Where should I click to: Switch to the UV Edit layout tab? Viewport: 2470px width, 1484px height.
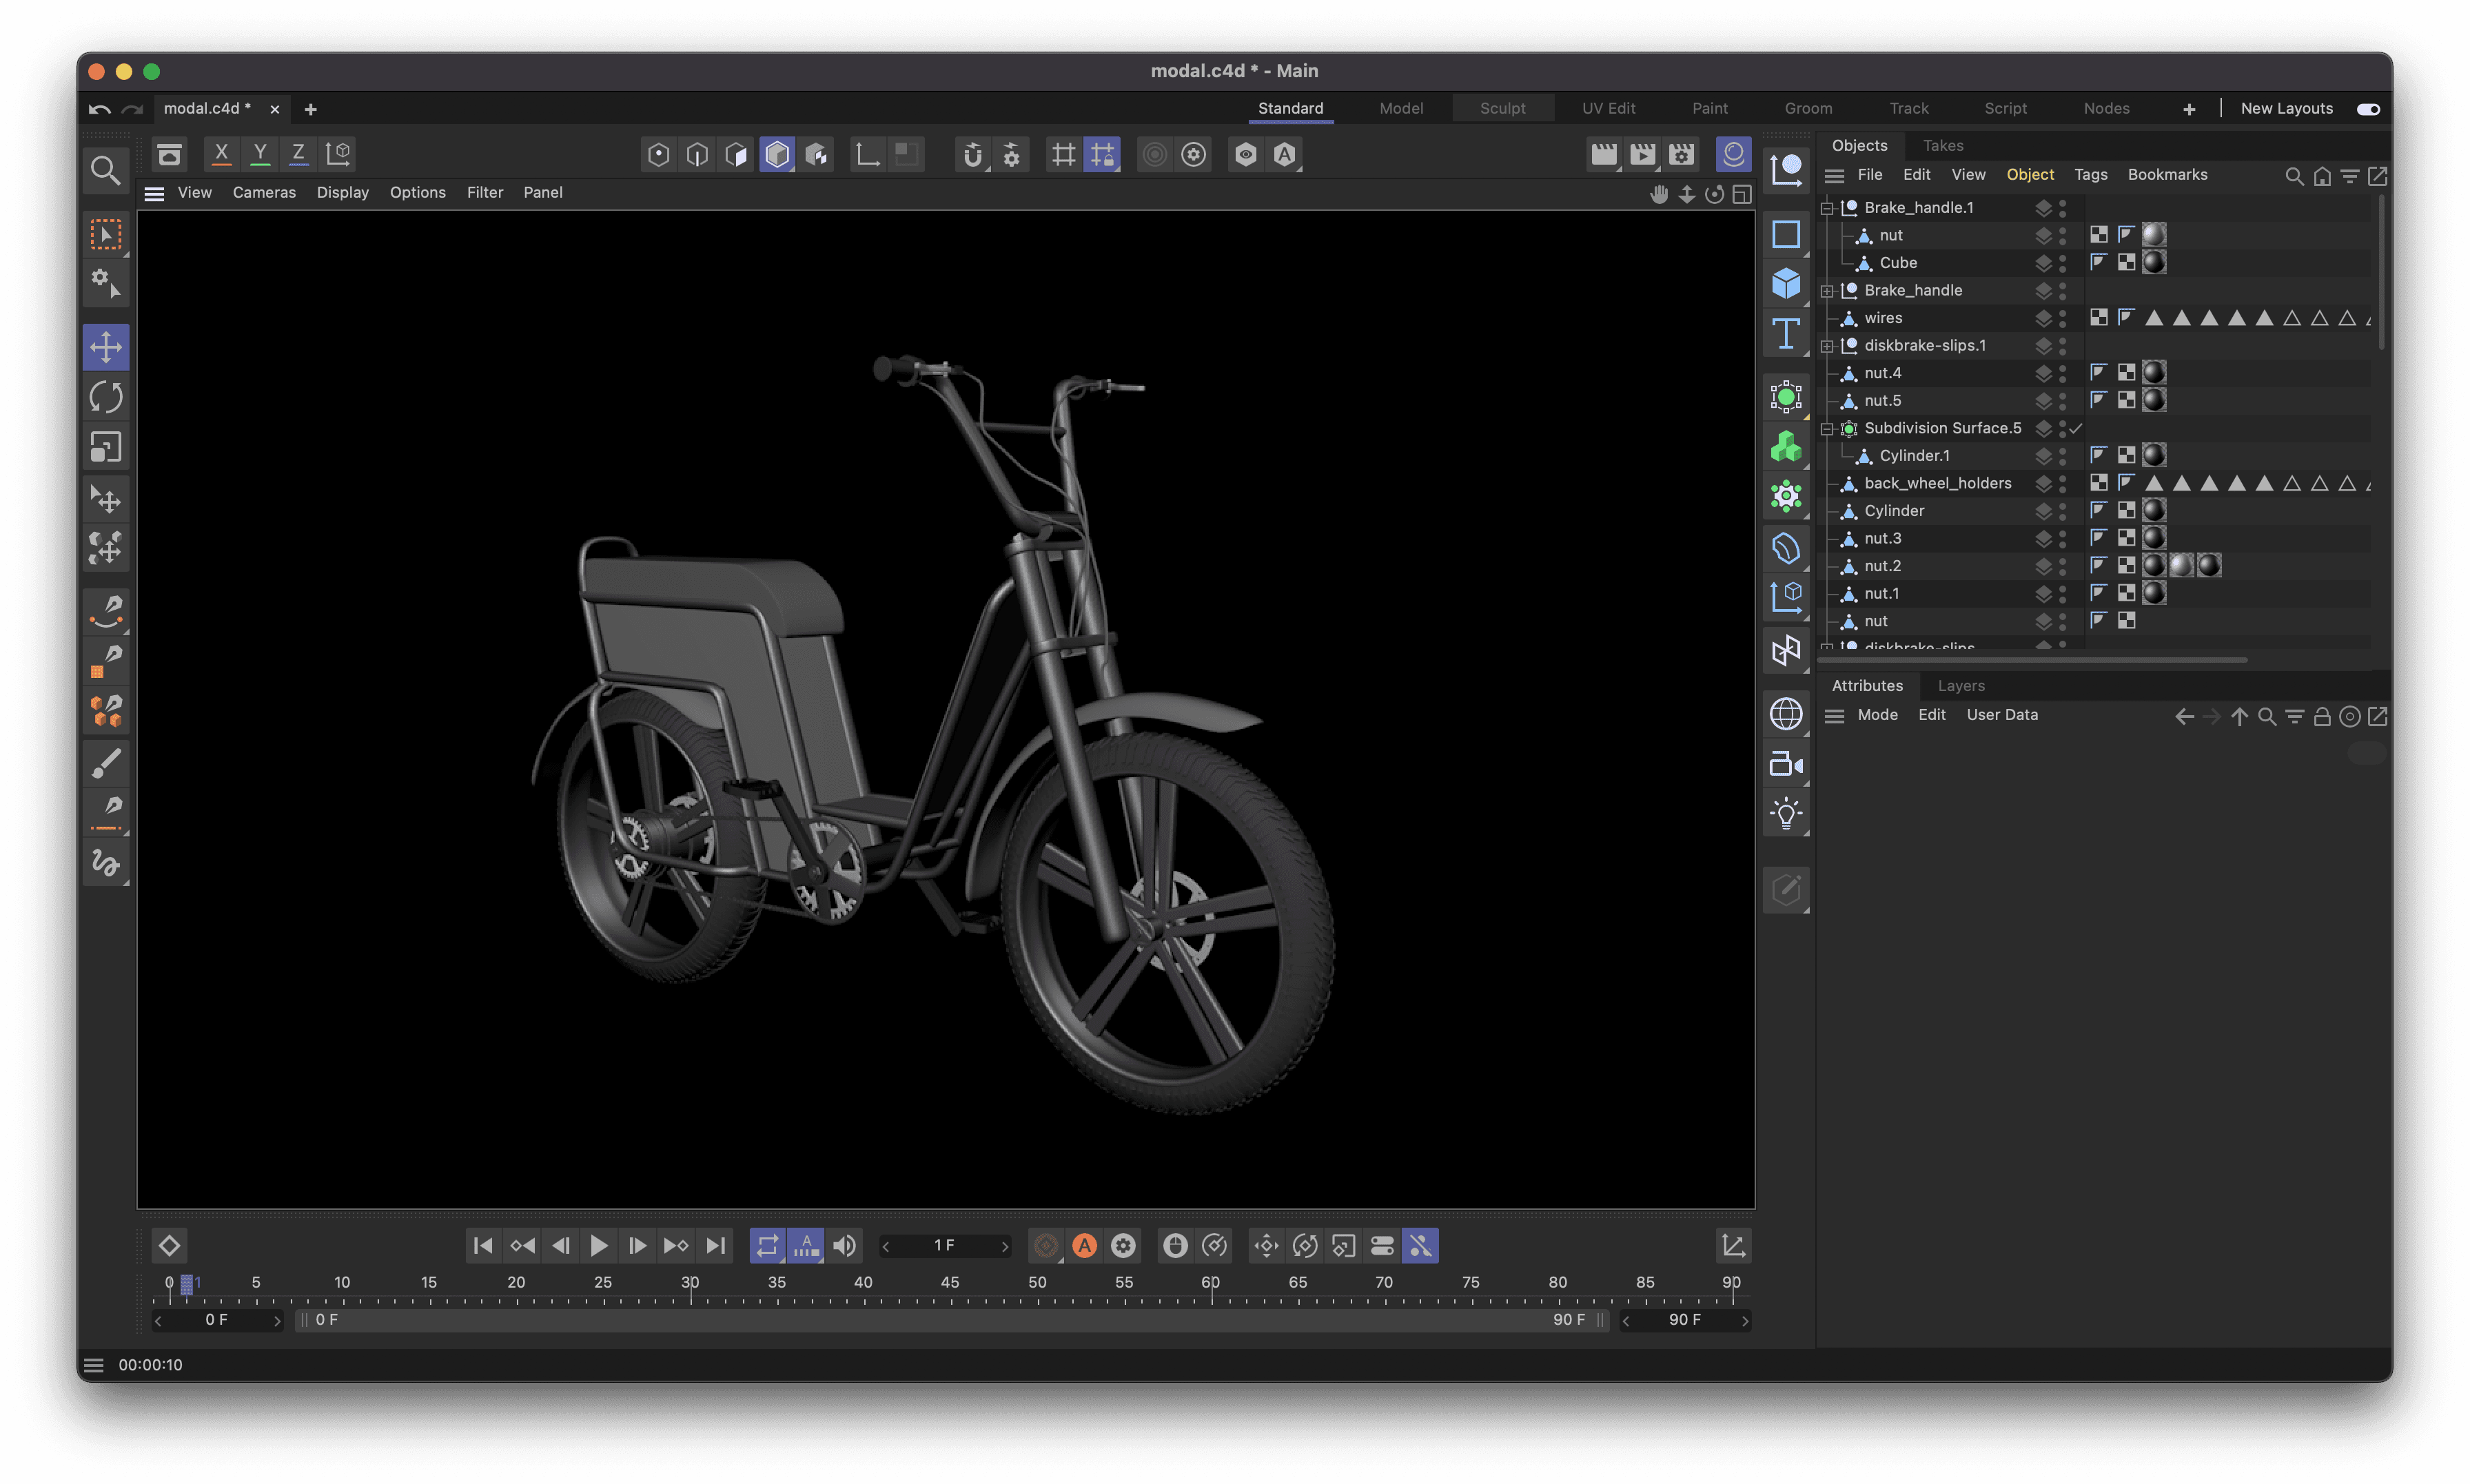(1608, 108)
